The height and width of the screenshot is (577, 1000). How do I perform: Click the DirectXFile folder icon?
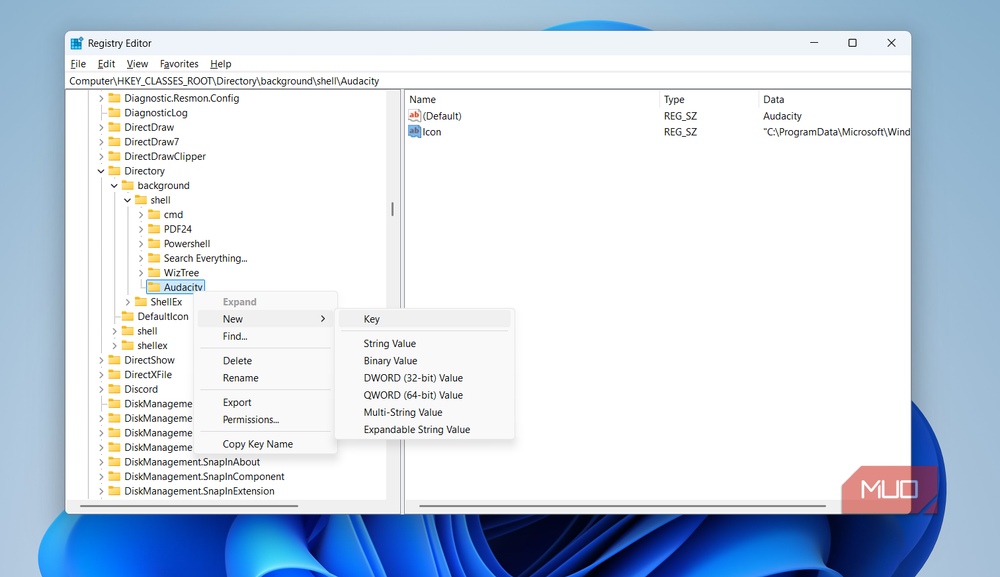(115, 374)
